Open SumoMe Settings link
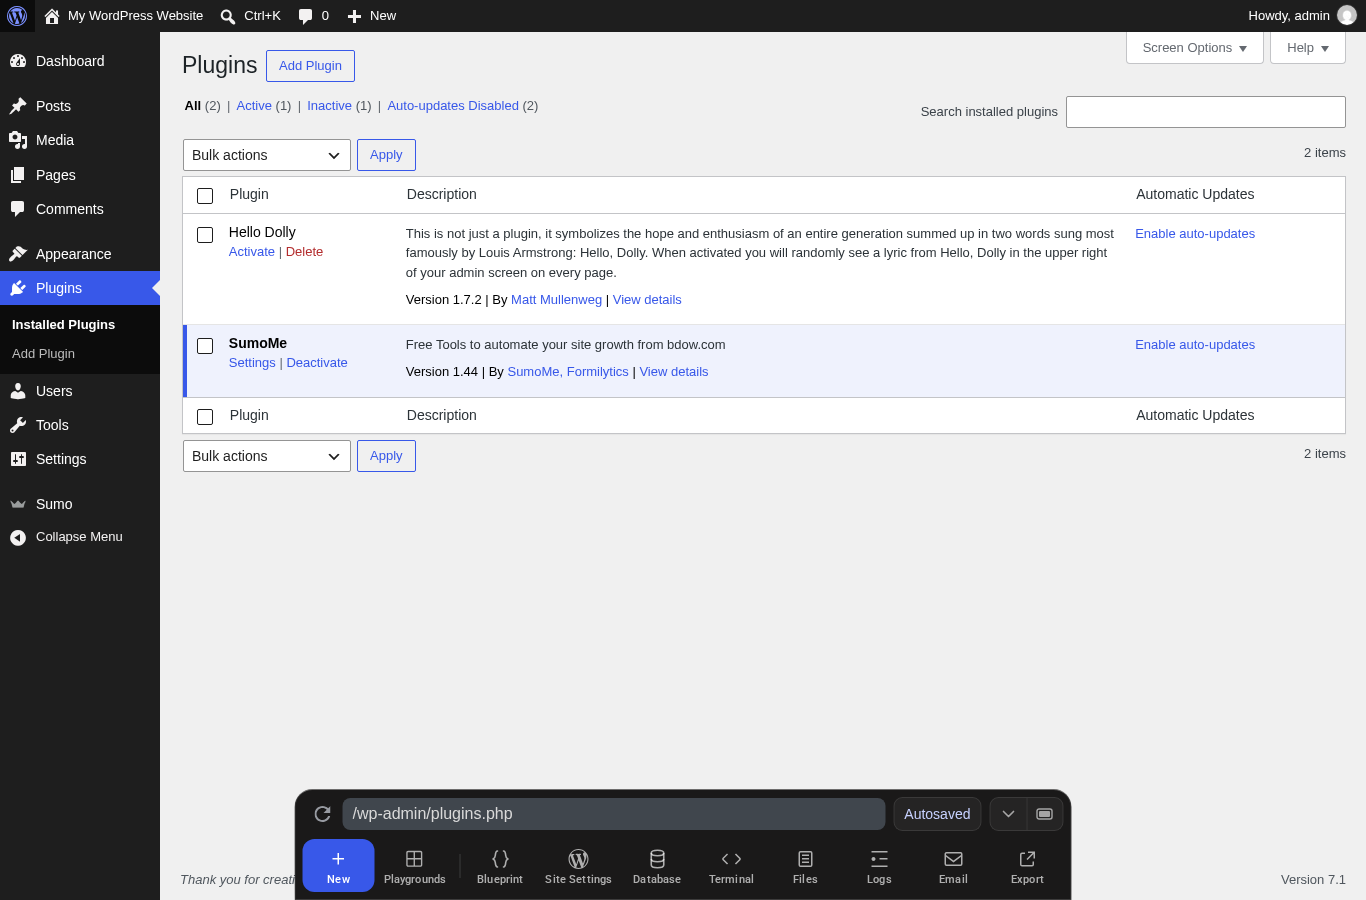1366x900 pixels. pos(252,363)
